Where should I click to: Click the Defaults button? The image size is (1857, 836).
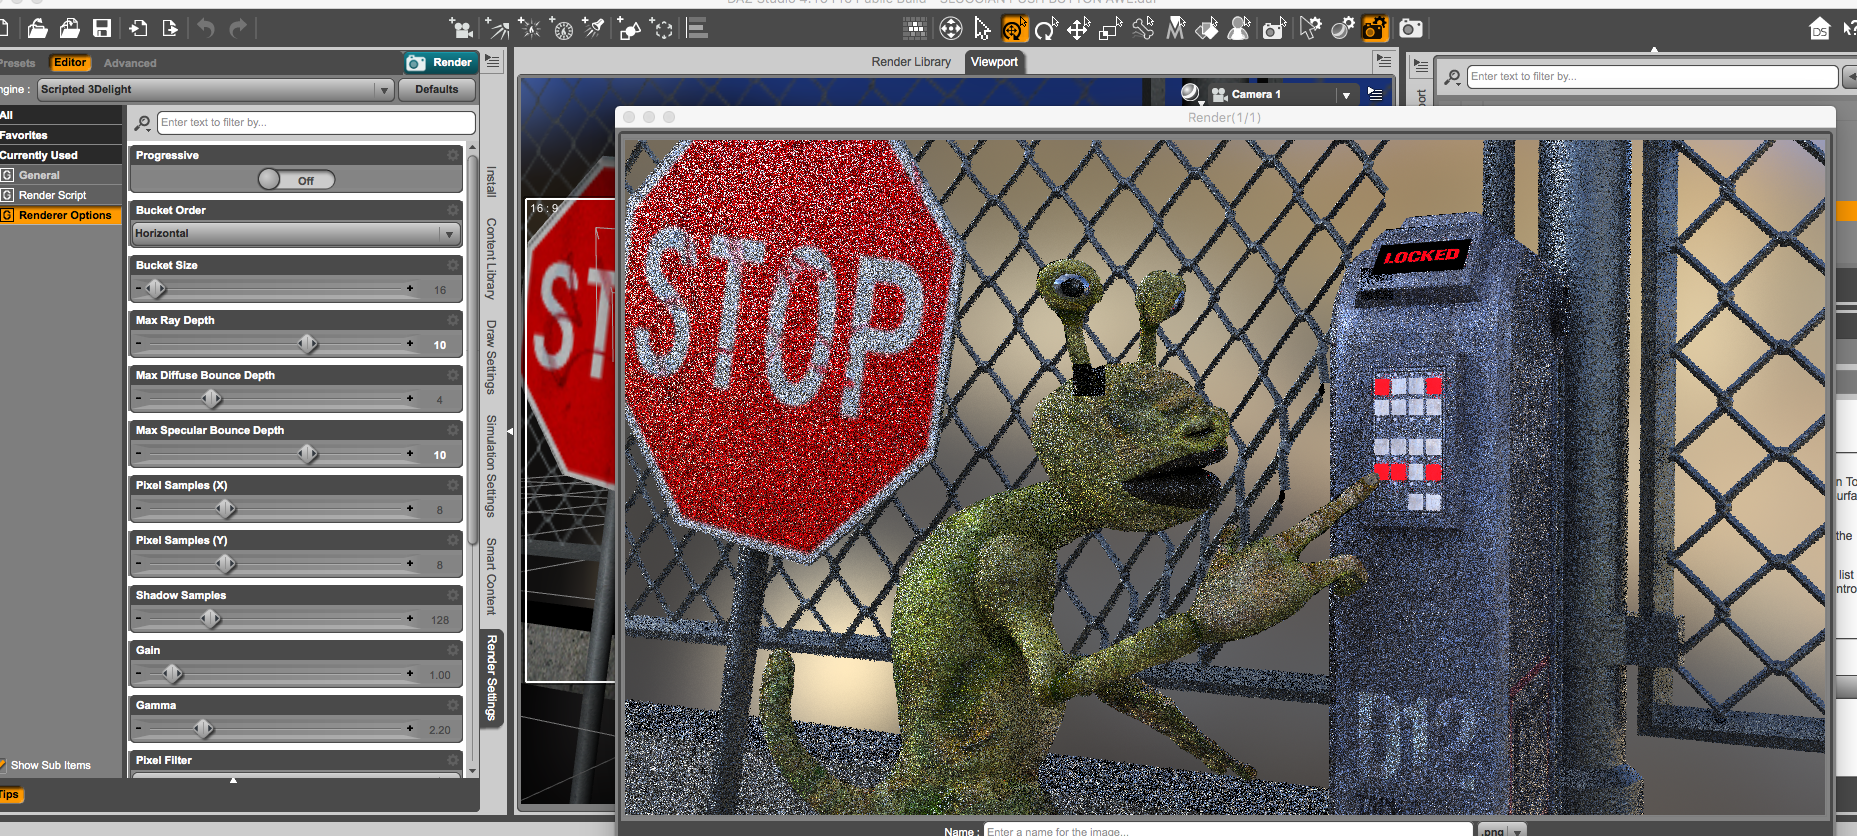tap(437, 89)
